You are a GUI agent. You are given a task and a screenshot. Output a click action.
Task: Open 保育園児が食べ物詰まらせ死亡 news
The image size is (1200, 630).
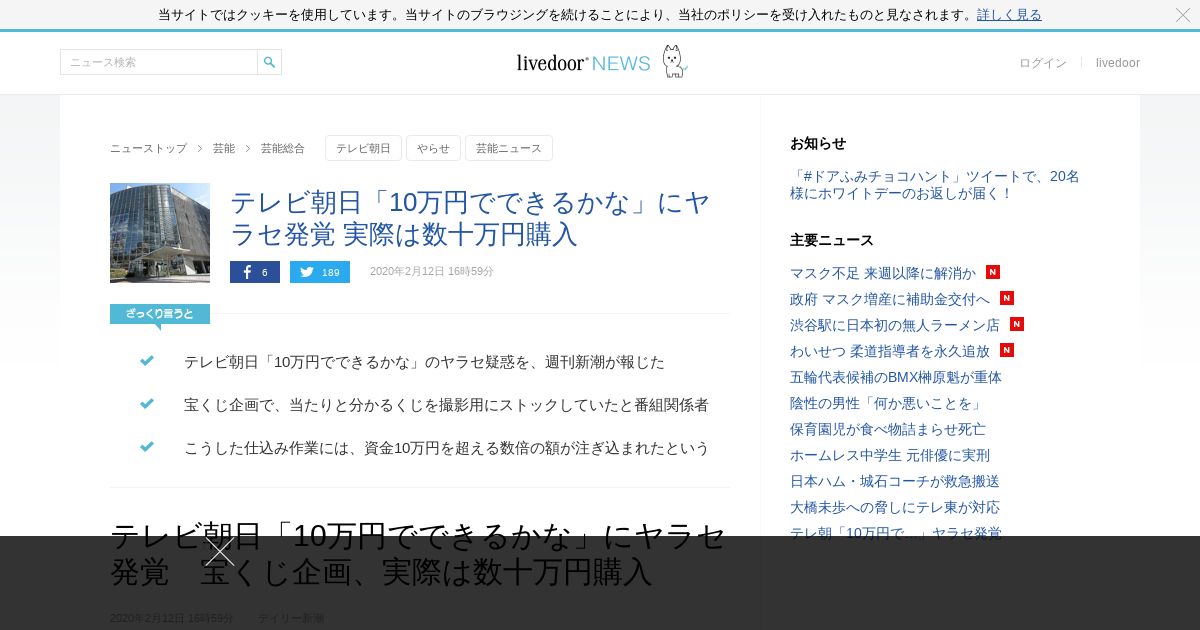coord(888,429)
